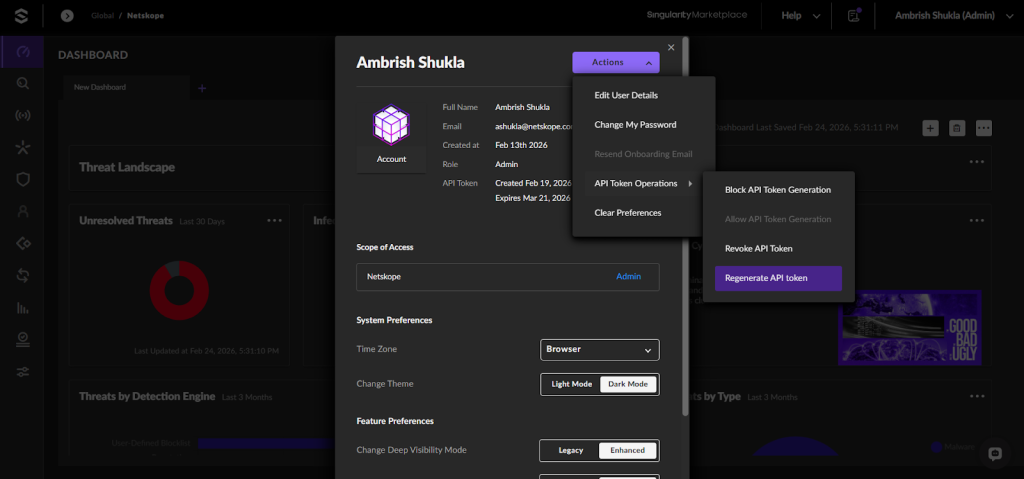Screen dimensions: 1024x479
Task: Close the user details panel
Action: [x=671, y=47]
